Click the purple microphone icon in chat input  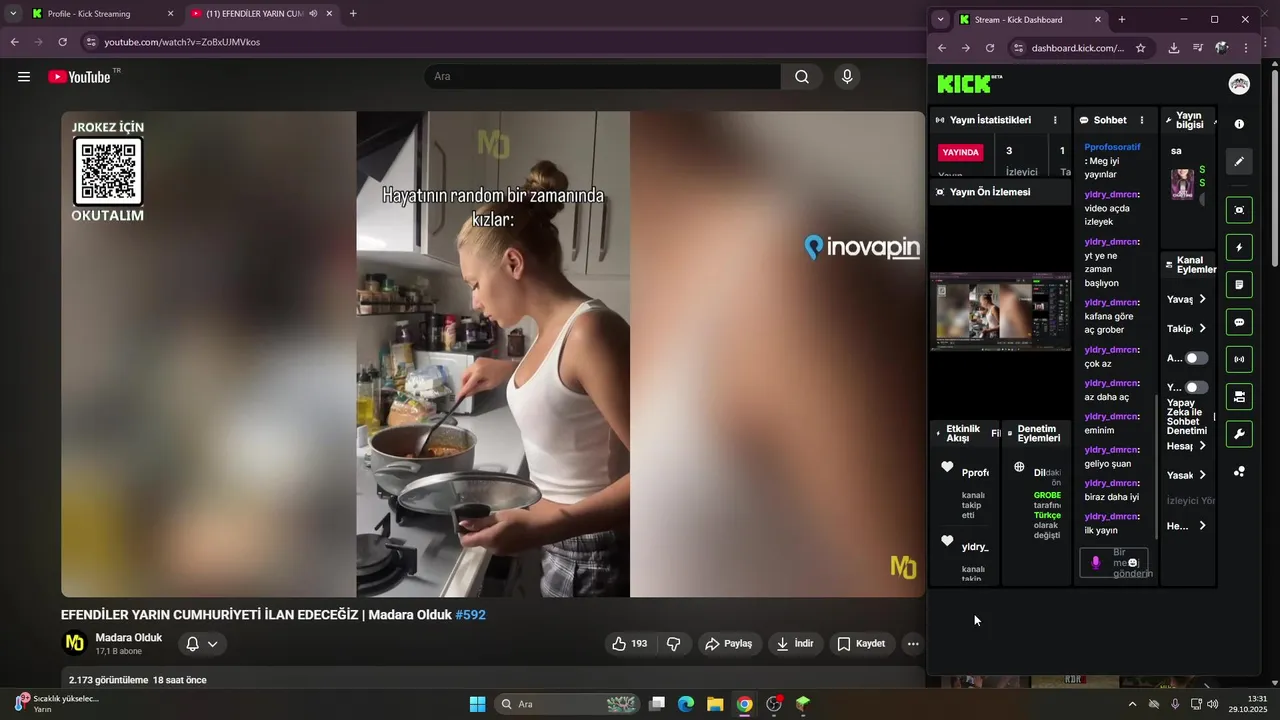(1095, 563)
